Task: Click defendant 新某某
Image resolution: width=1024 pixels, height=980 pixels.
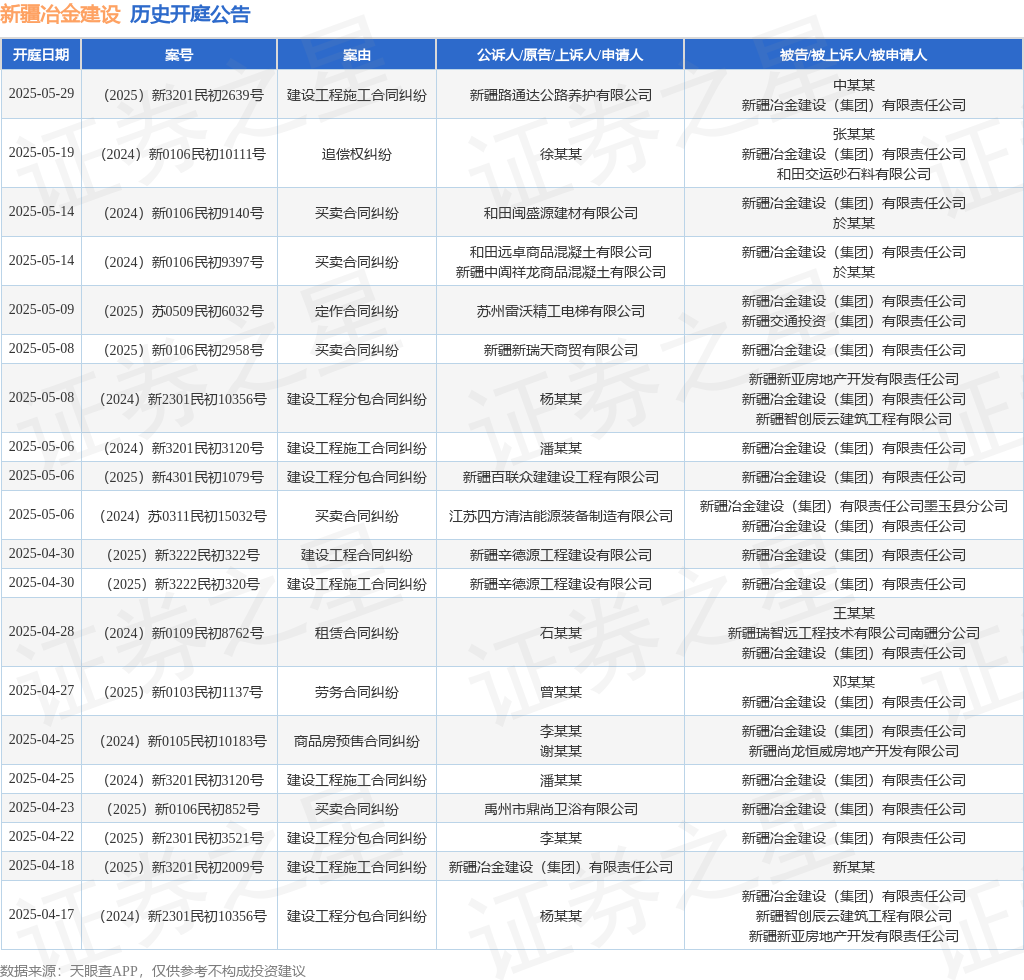Action: [x=853, y=867]
